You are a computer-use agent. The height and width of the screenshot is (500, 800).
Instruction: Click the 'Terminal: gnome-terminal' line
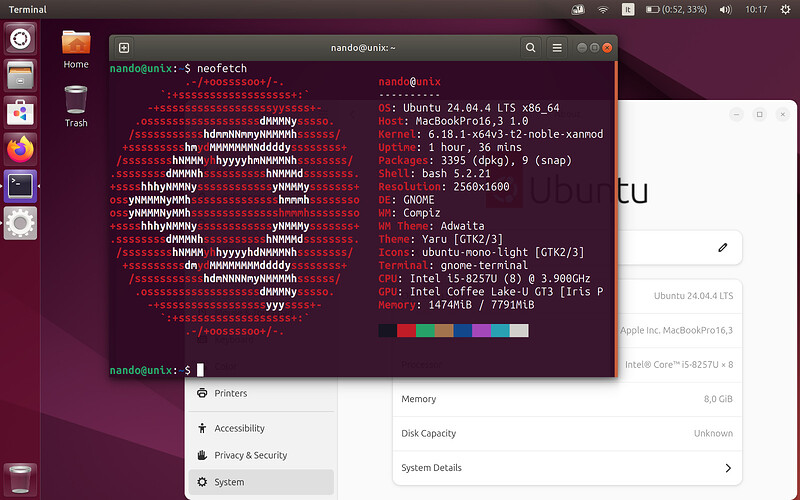tap(453, 265)
